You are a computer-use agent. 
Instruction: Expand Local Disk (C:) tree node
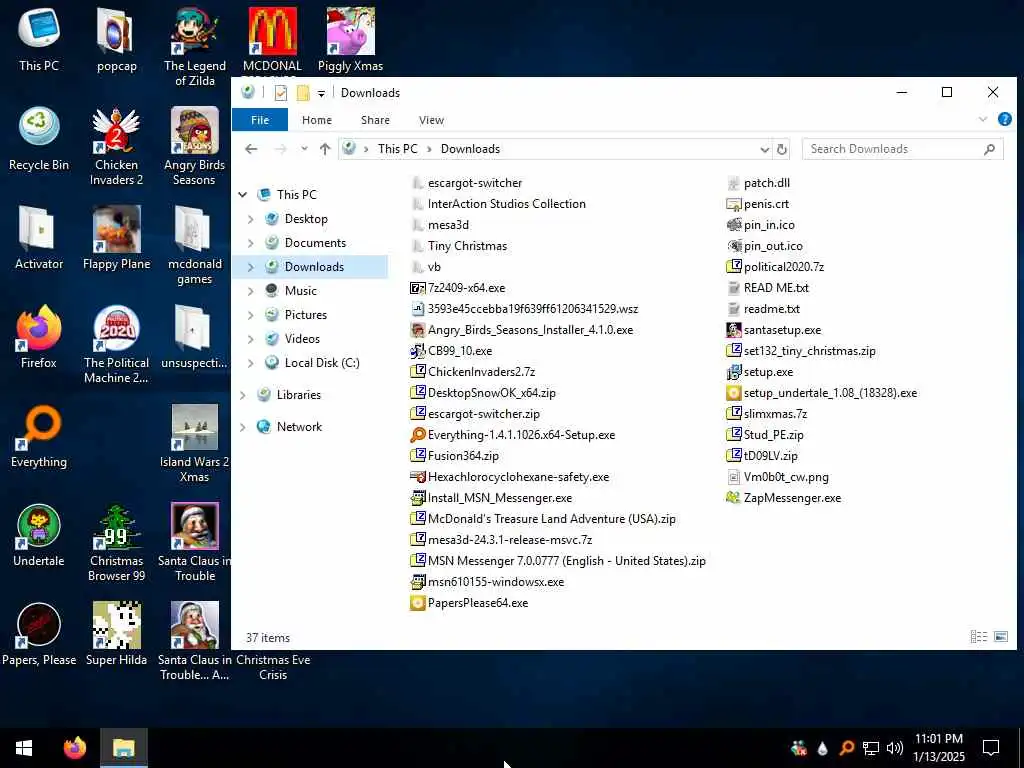[251, 363]
